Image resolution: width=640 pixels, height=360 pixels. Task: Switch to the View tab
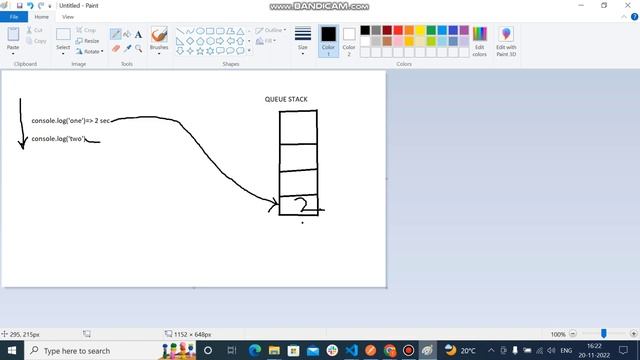pyautogui.click(x=68, y=17)
